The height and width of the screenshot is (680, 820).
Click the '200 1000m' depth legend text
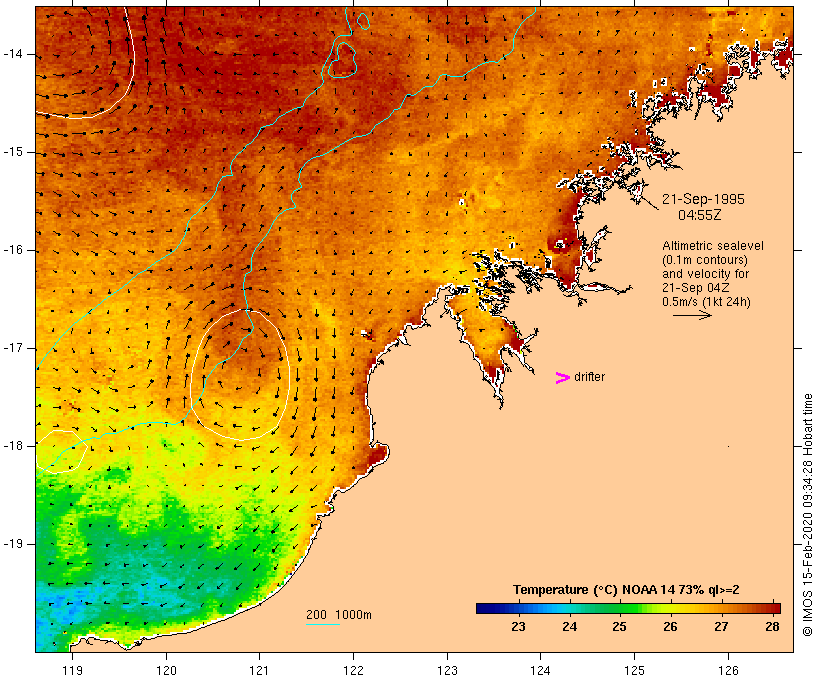pos(339,615)
